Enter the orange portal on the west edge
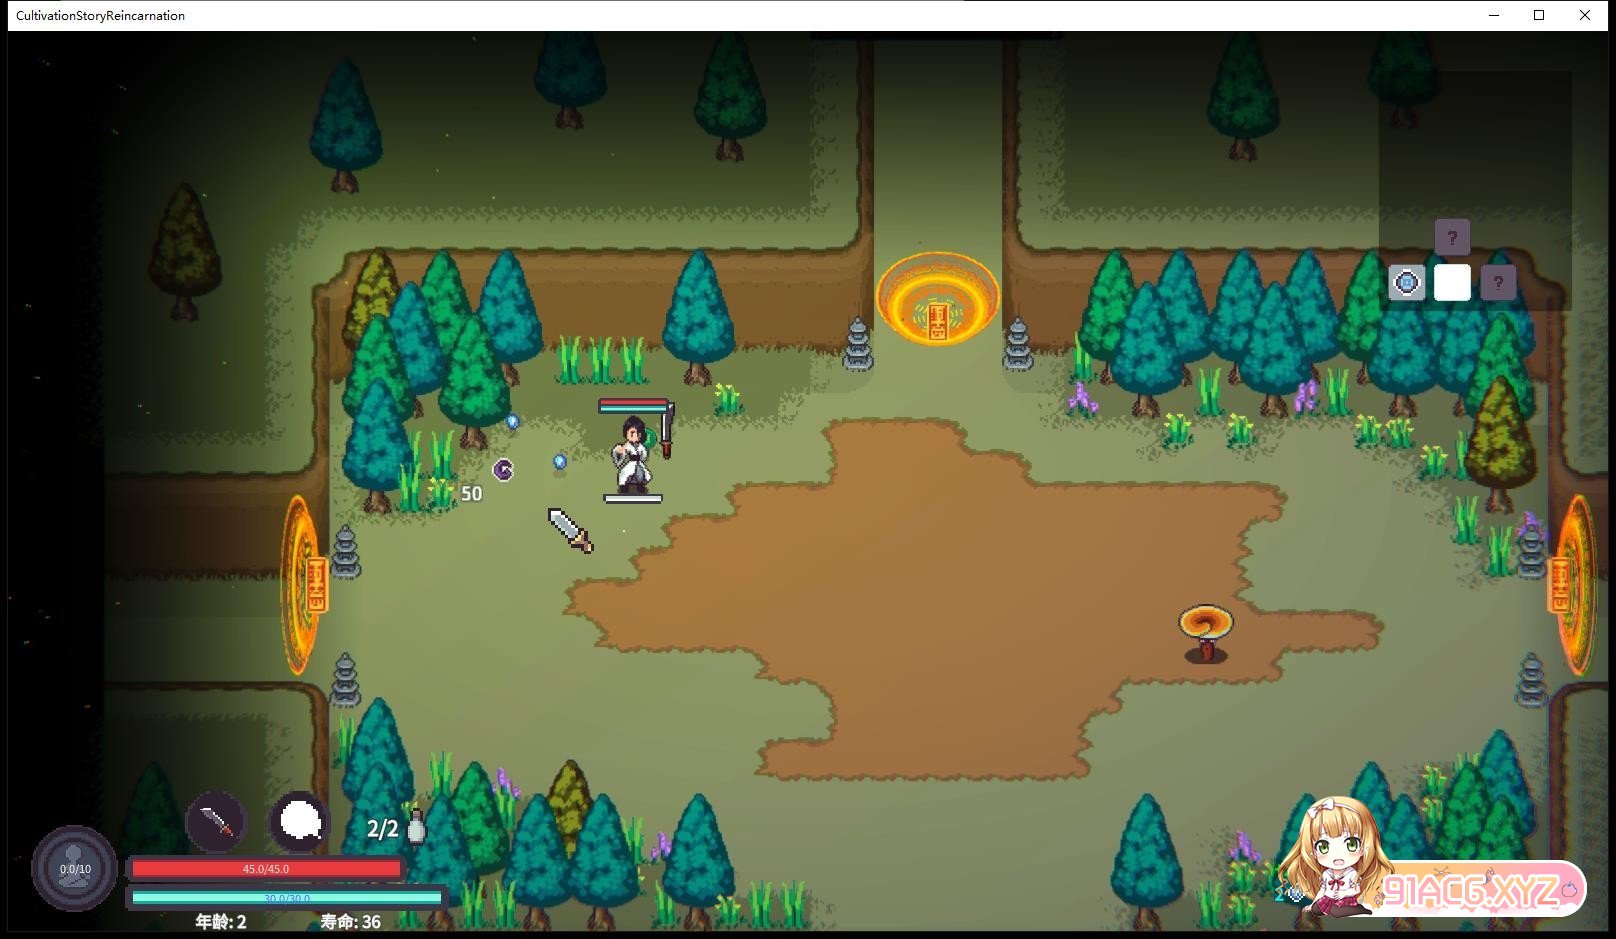The image size is (1616, 939). click(303, 585)
